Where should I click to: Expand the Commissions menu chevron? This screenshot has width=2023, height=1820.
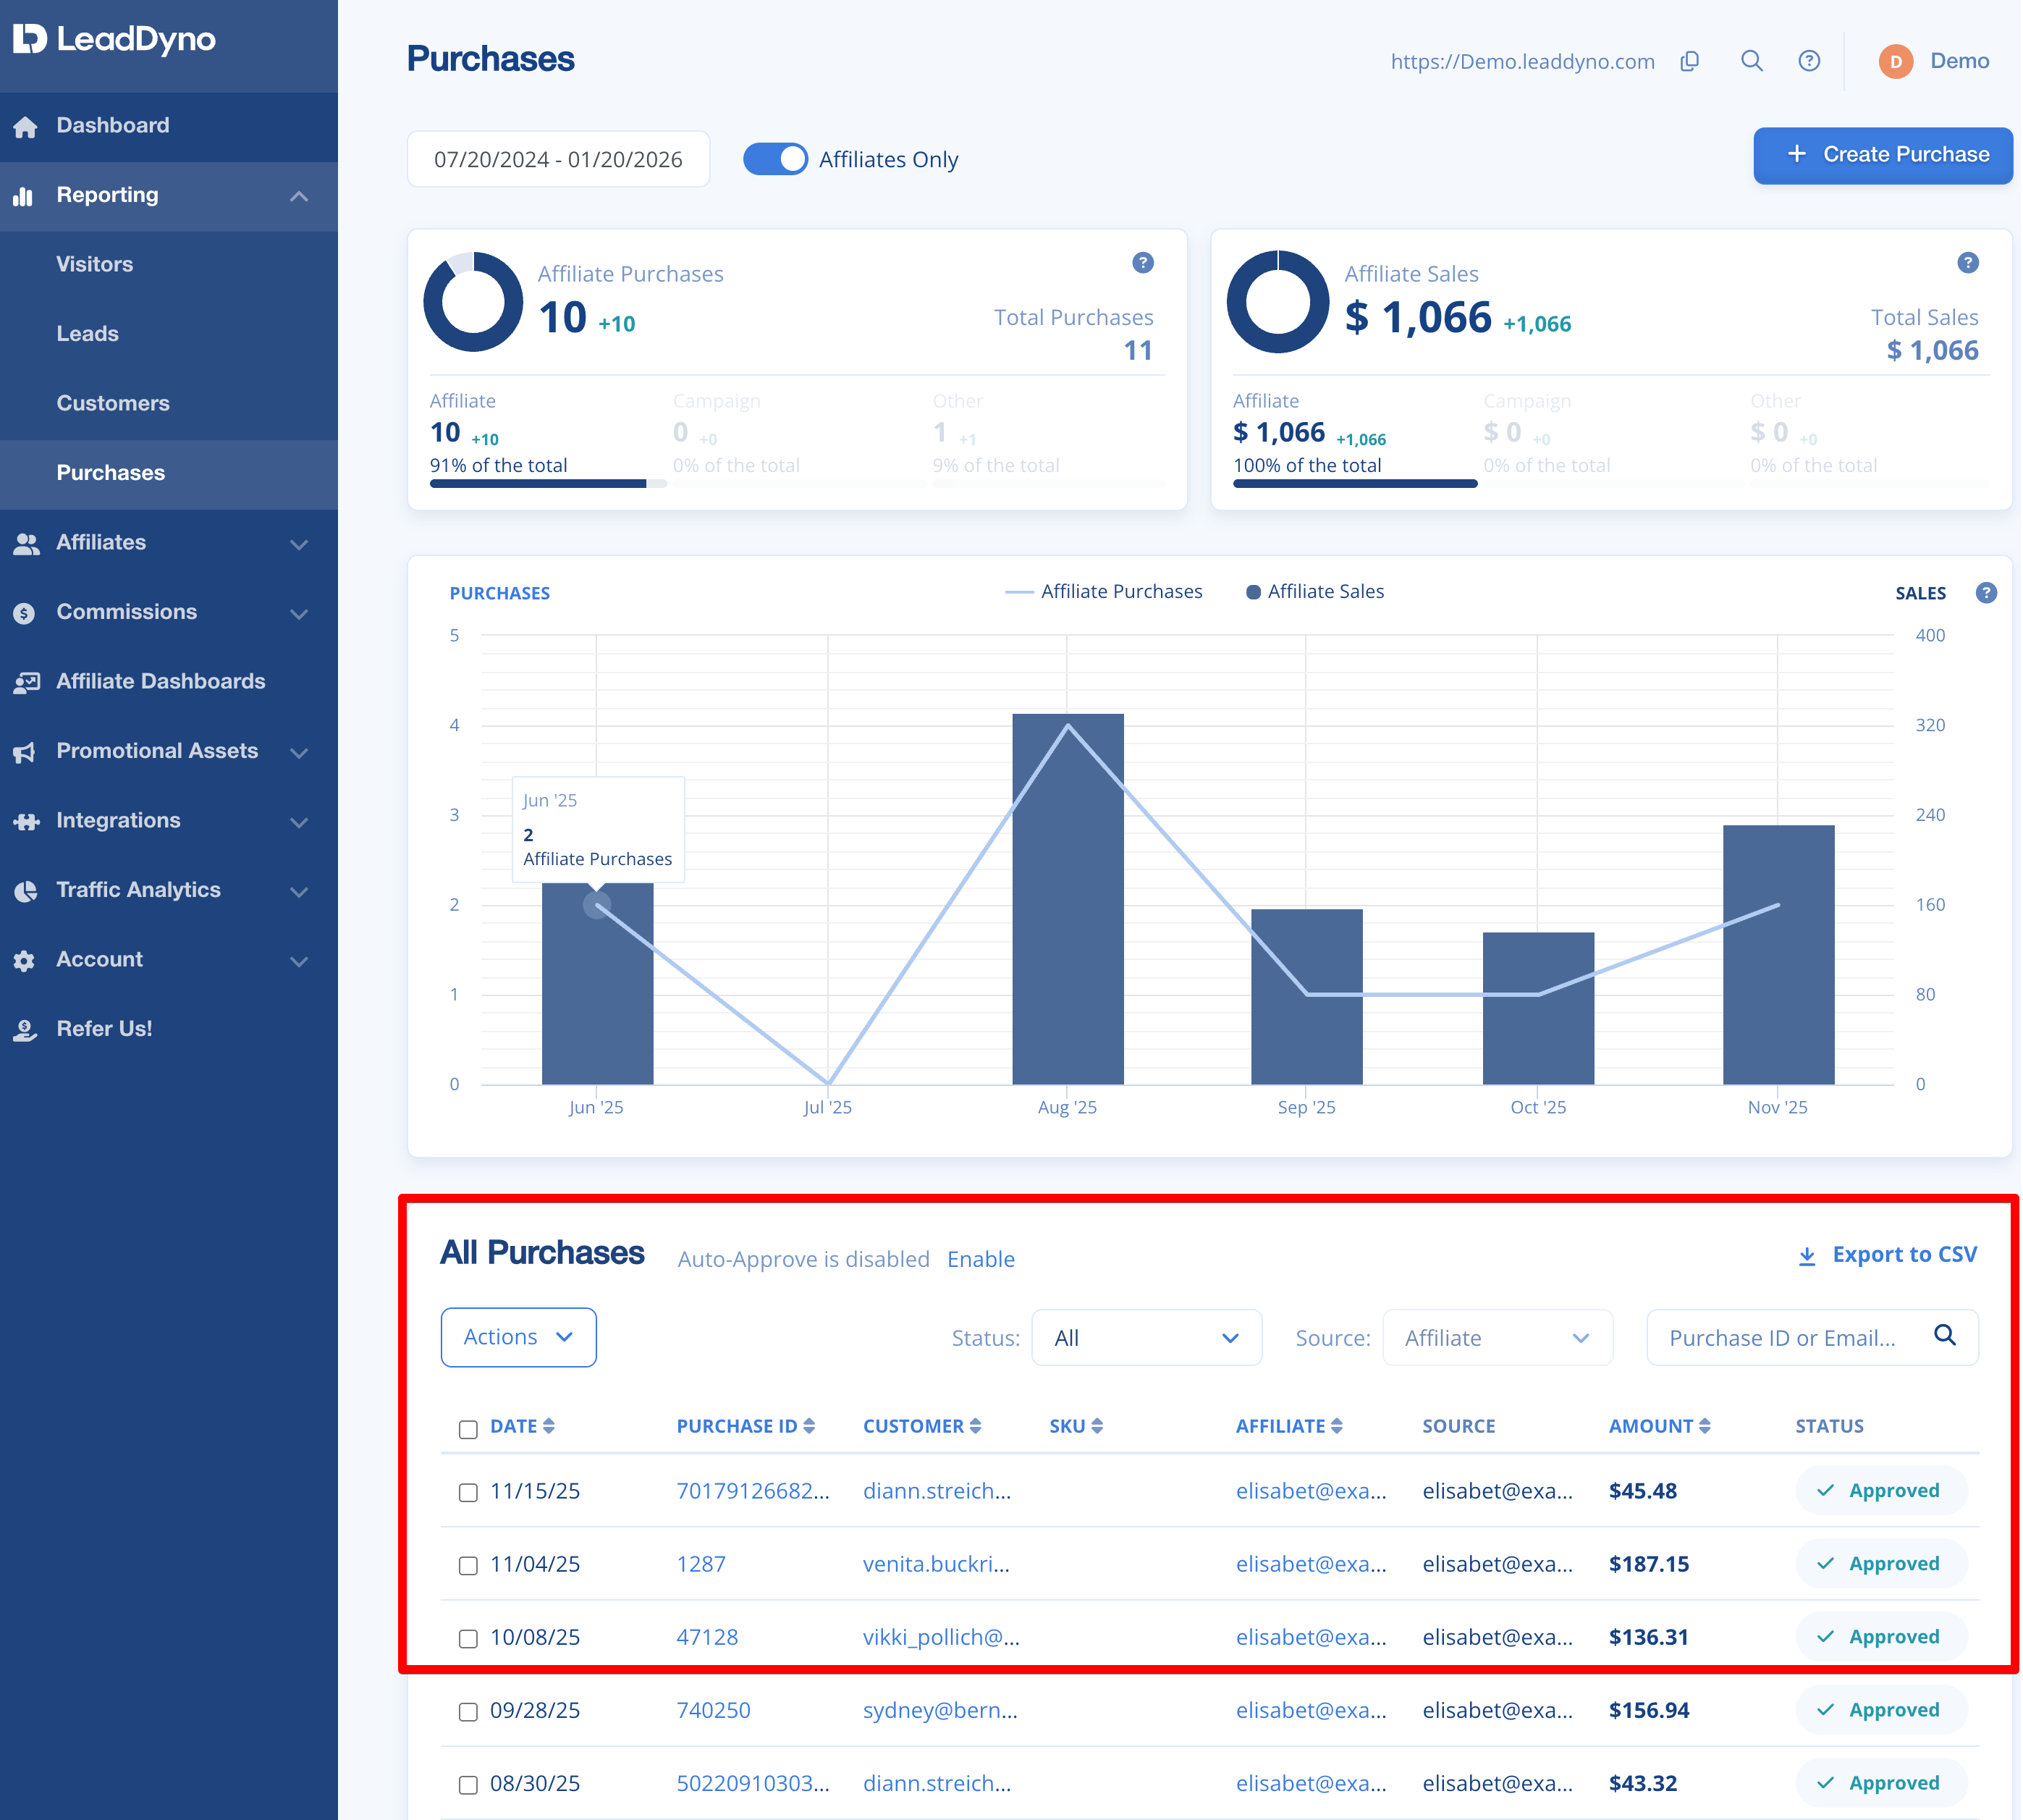[299, 613]
